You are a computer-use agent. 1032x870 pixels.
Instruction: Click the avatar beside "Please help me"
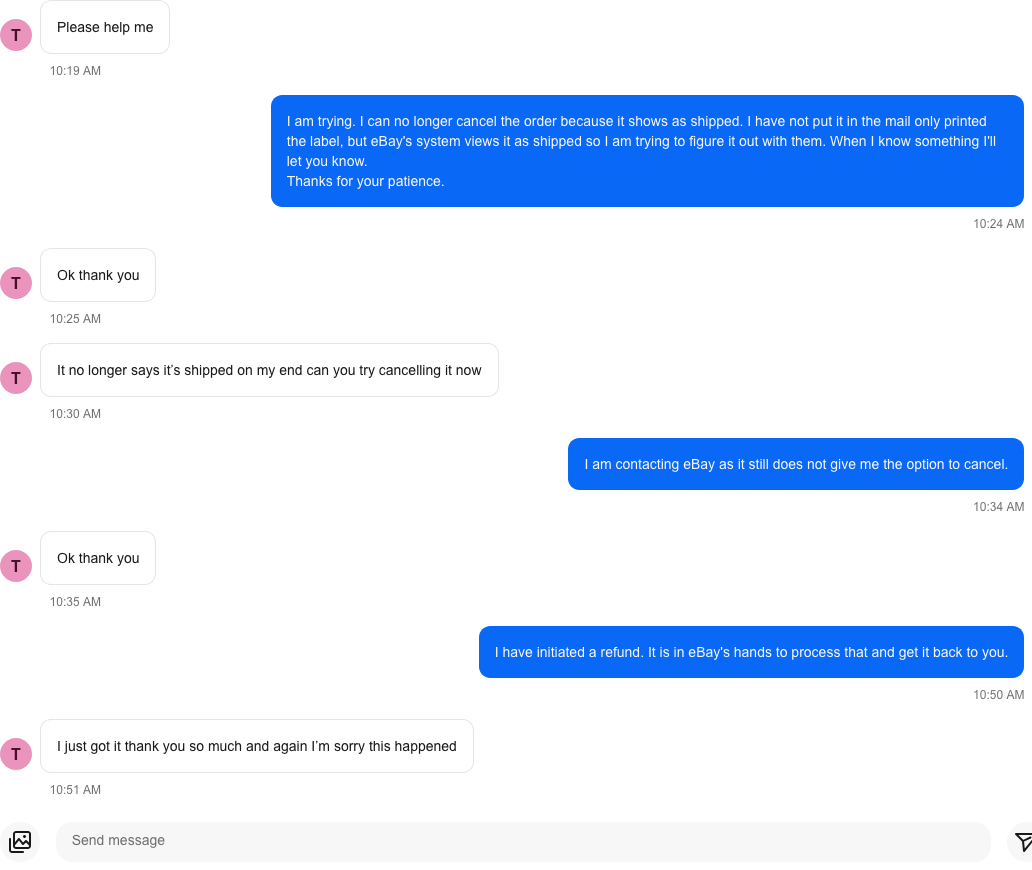[x=16, y=35]
